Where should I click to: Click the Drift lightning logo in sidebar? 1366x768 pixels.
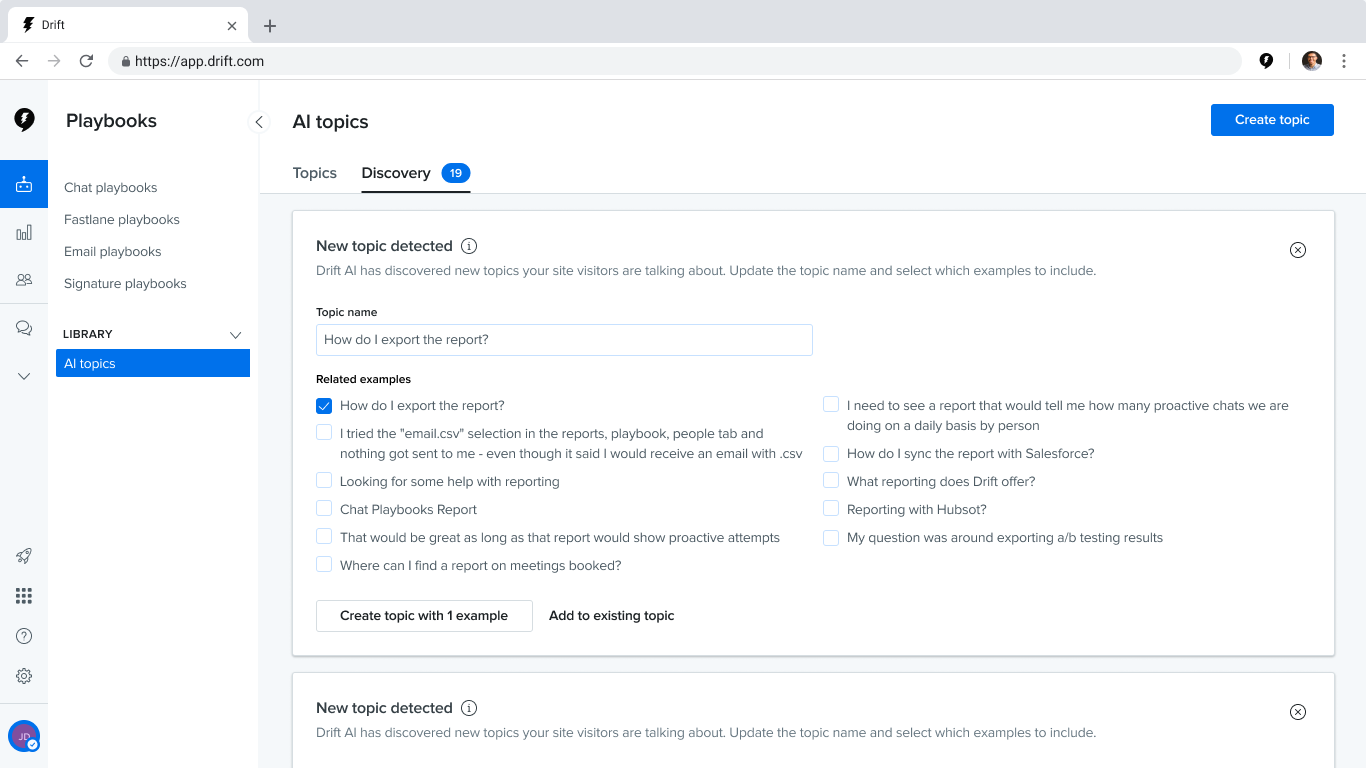[24, 120]
